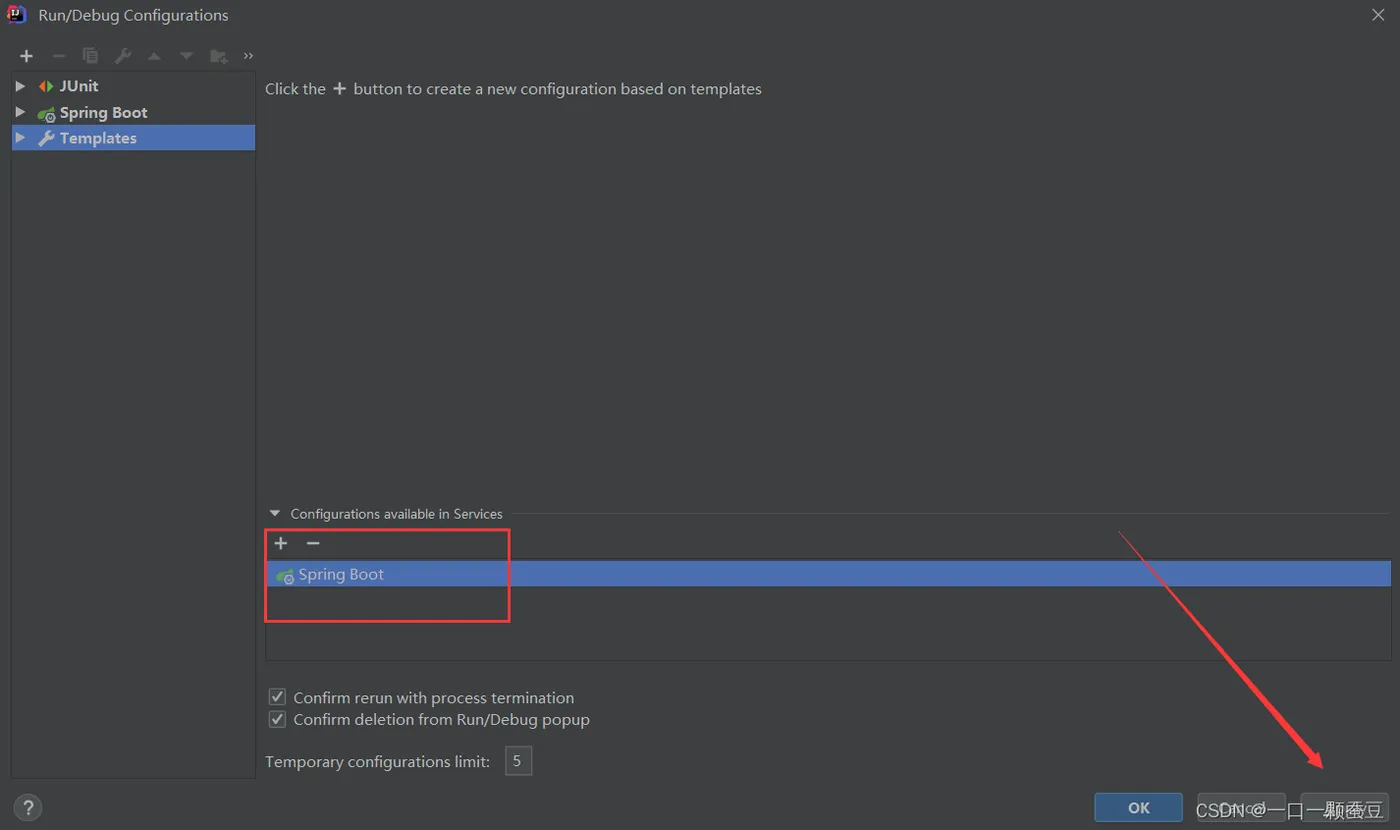Screen dimensions: 1400x830
Task: Show more toolbar actions via the double chevron
Action: tap(248, 56)
